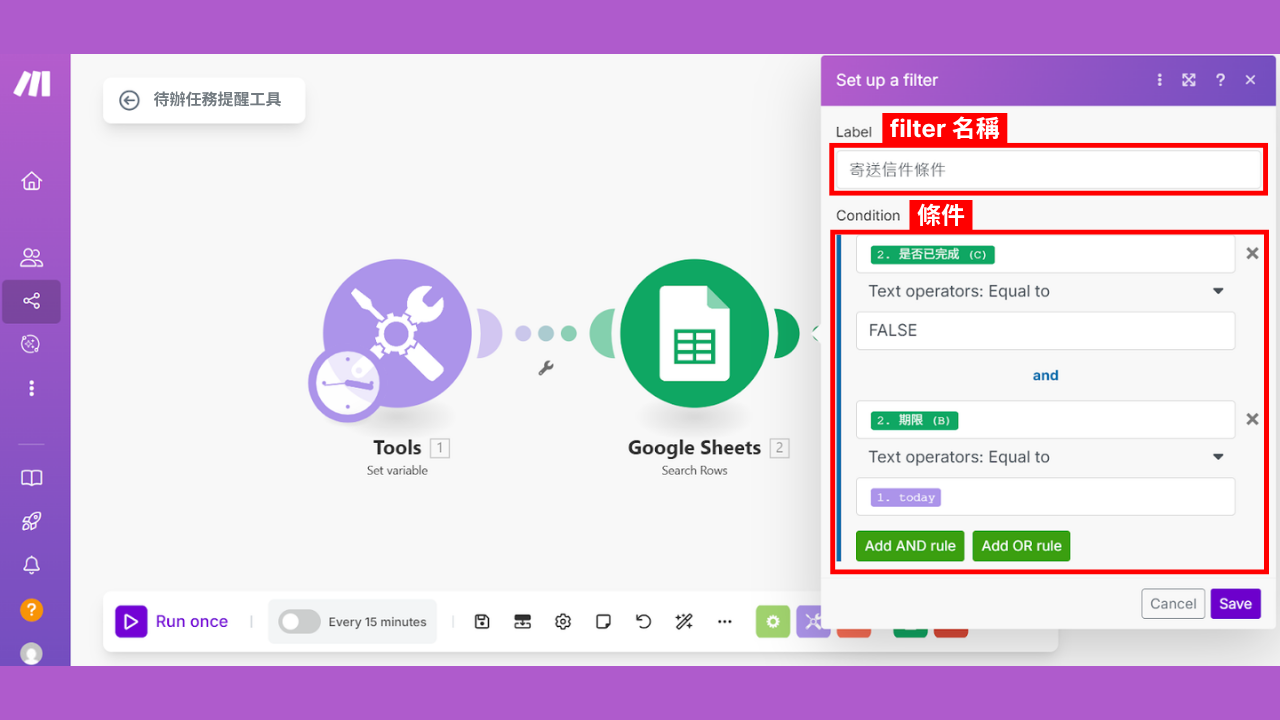Open the Make logo home

(x=32, y=84)
